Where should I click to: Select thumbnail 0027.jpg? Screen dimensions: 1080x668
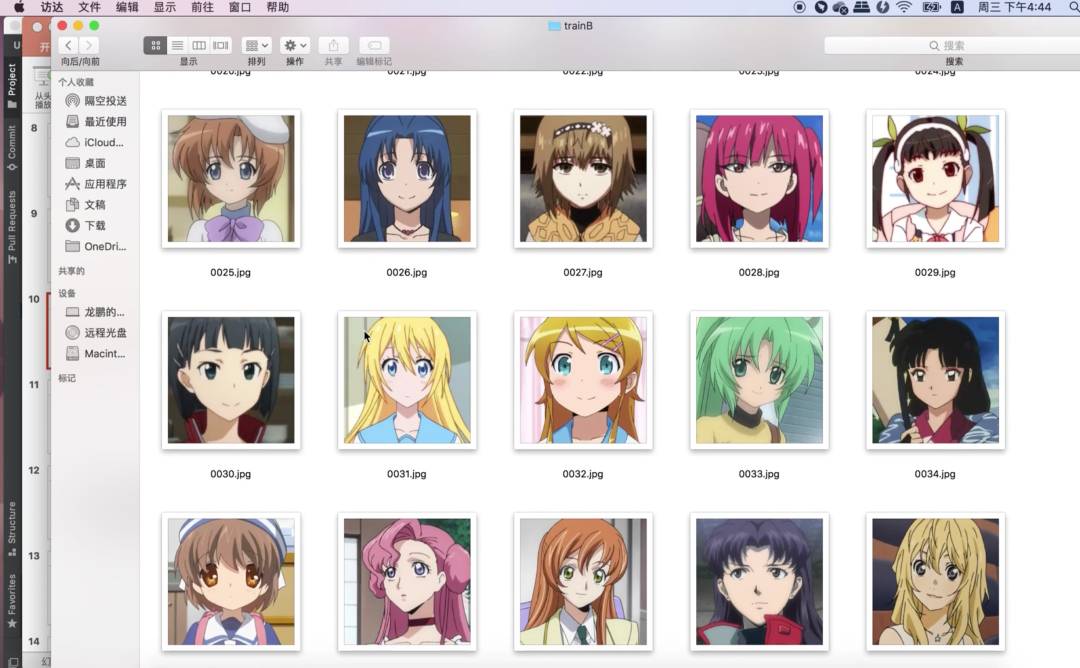click(583, 178)
